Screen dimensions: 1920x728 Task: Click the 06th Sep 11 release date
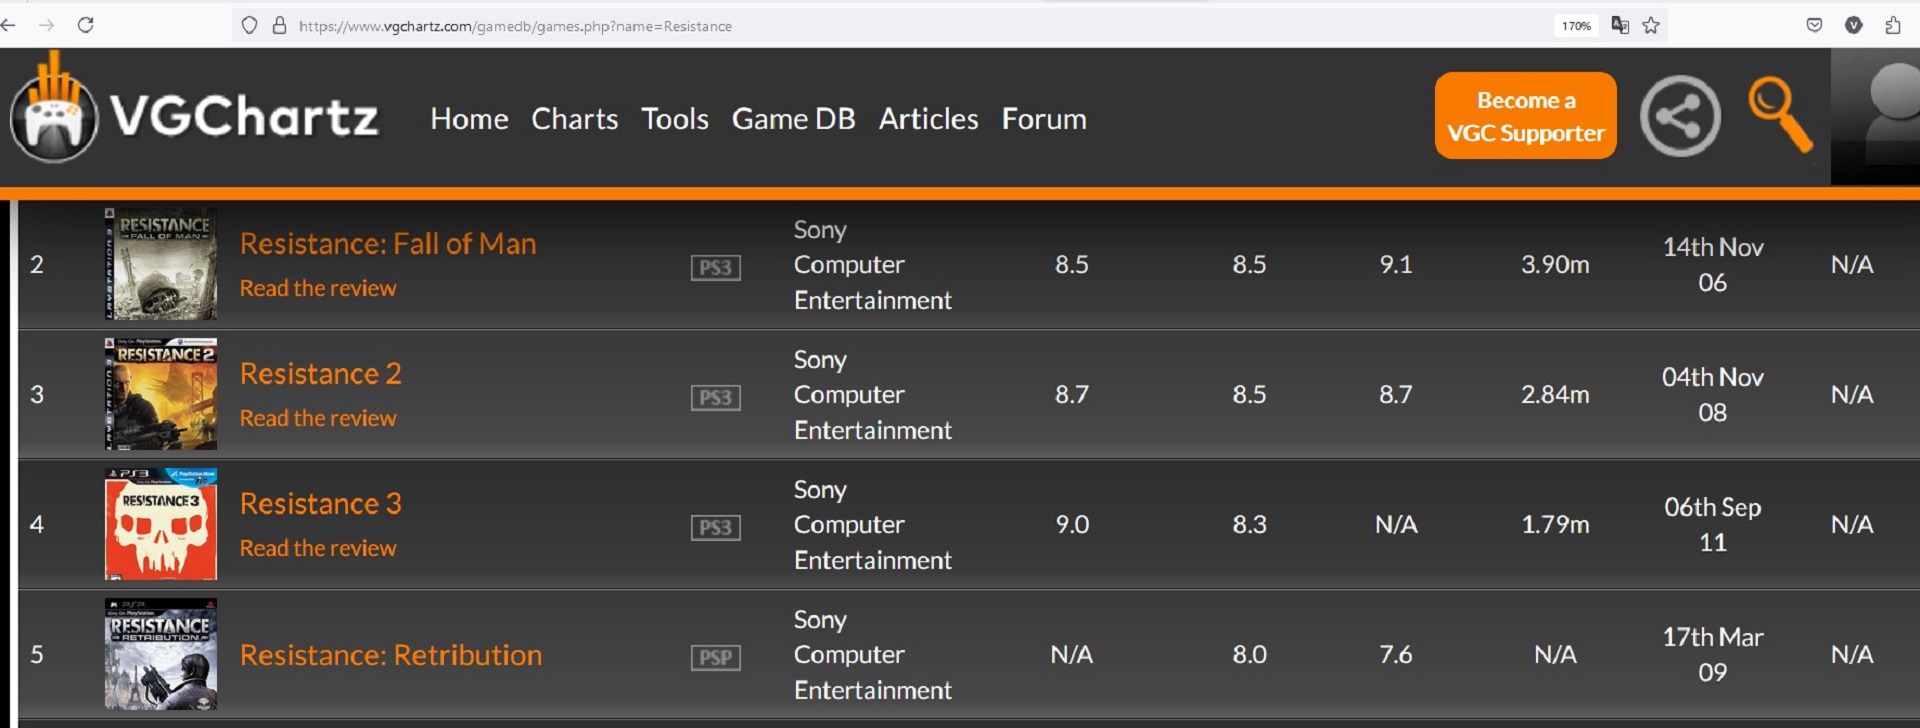coord(1713,524)
